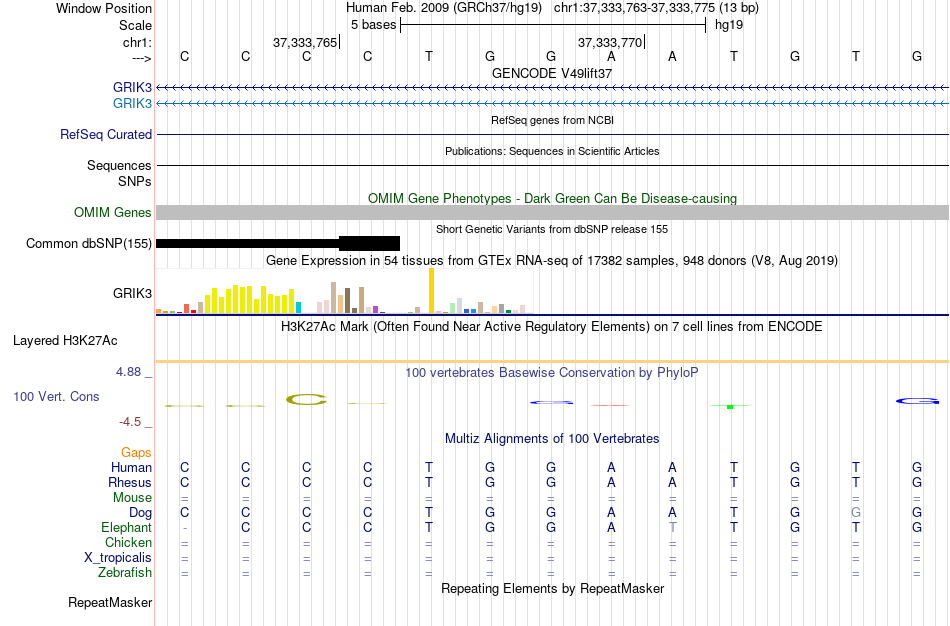This screenshot has width=950, height=626.
Task: Open the OMIM Genes track label
Action: pyautogui.click(x=113, y=212)
